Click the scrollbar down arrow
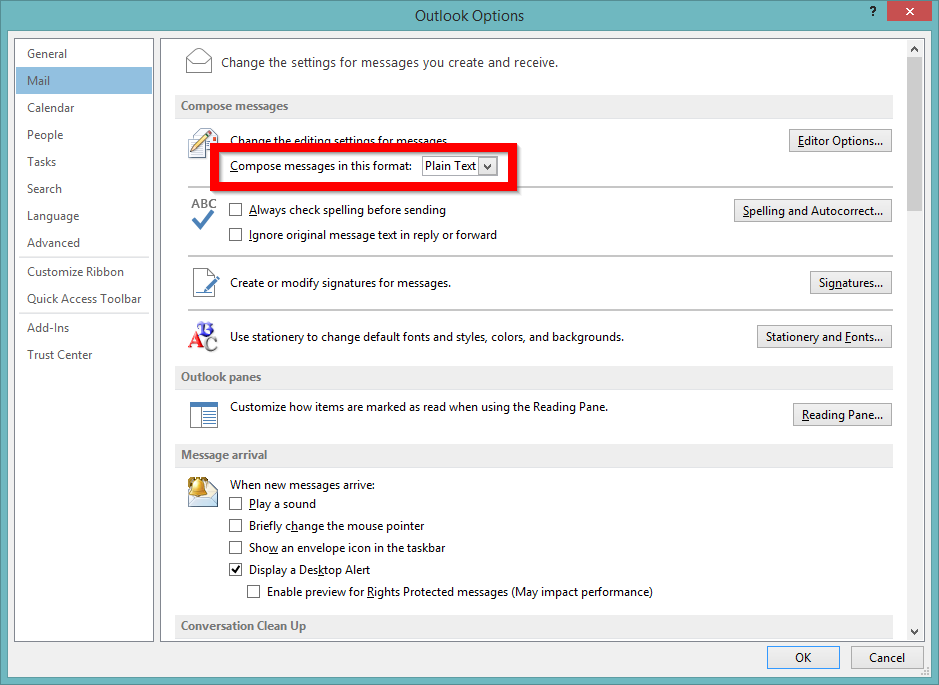This screenshot has height=685, width=939. pos(914,632)
